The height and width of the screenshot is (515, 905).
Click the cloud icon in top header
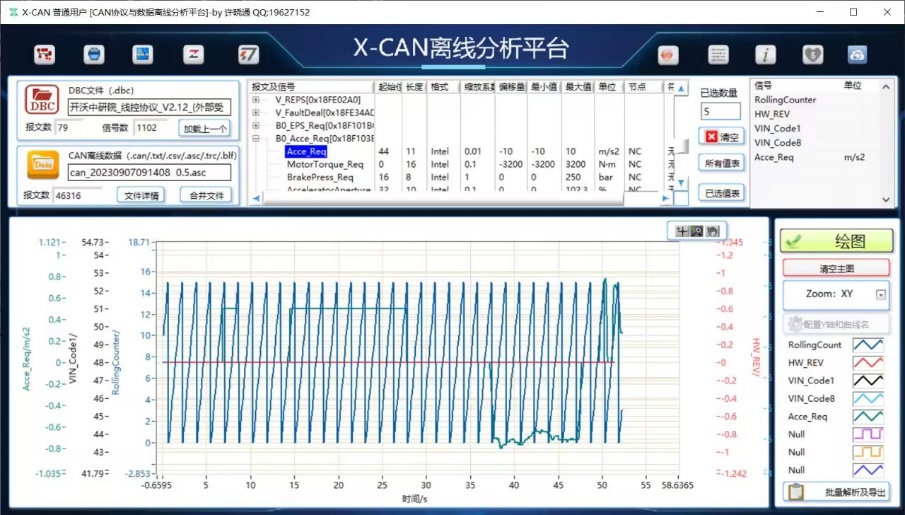(x=857, y=54)
